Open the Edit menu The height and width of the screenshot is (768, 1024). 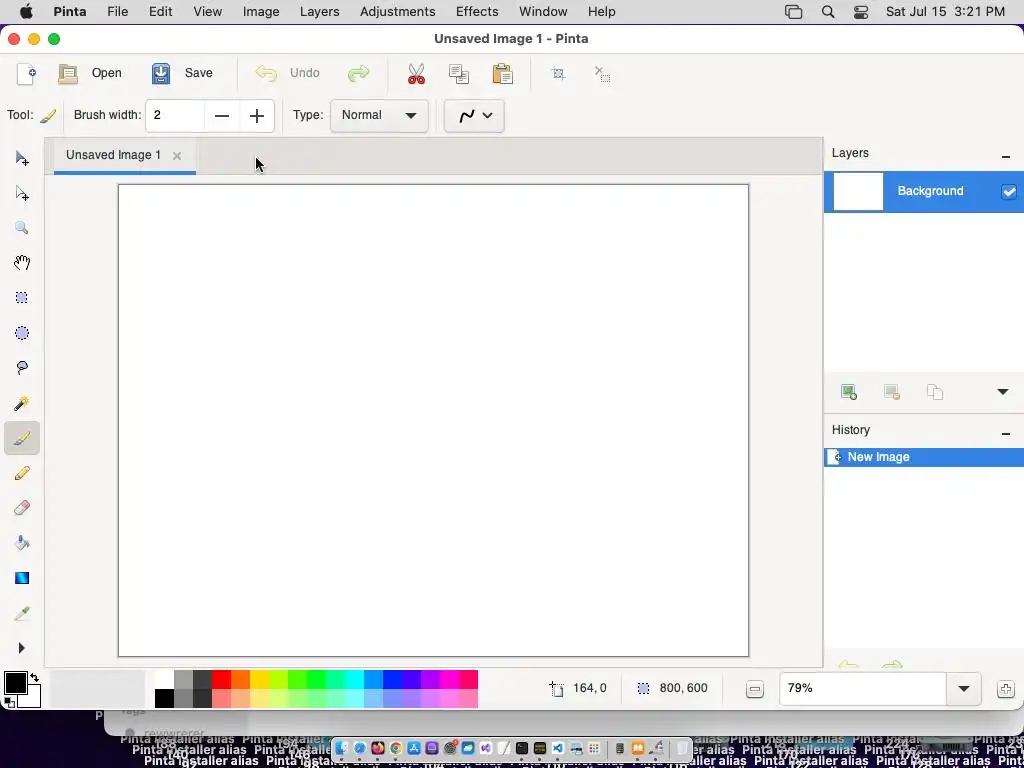[x=161, y=12]
